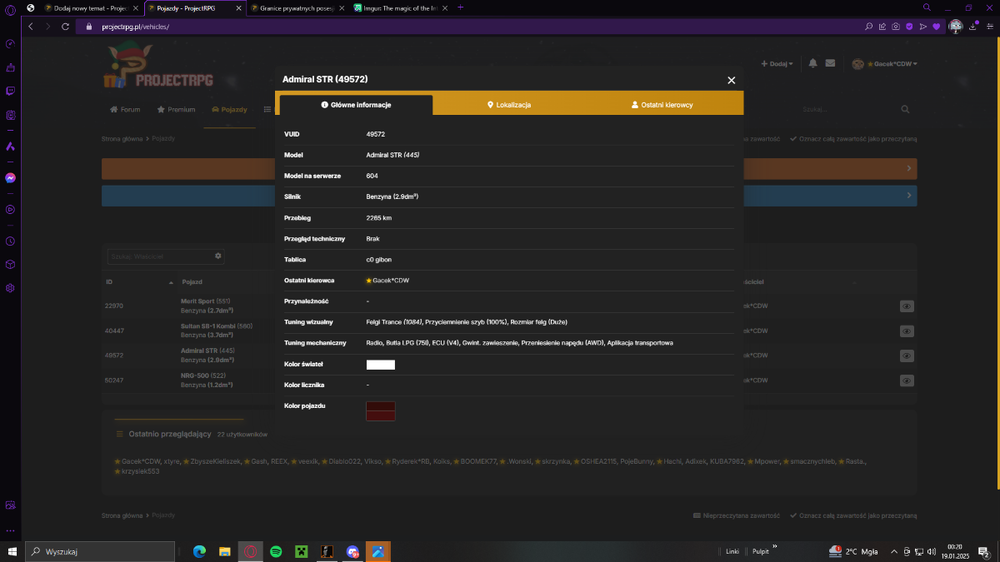Expand the blue banner chevron
1000x562 pixels.
pos(909,195)
